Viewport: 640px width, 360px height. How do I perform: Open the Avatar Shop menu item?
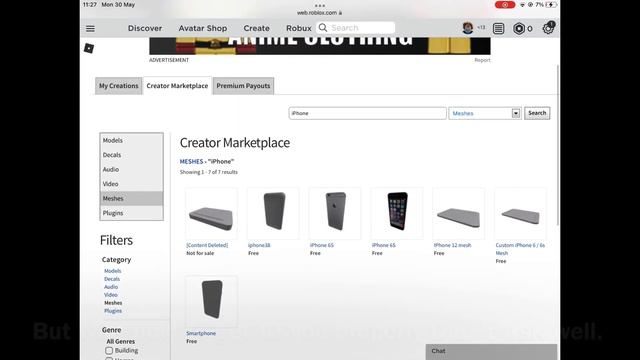[x=203, y=28]
